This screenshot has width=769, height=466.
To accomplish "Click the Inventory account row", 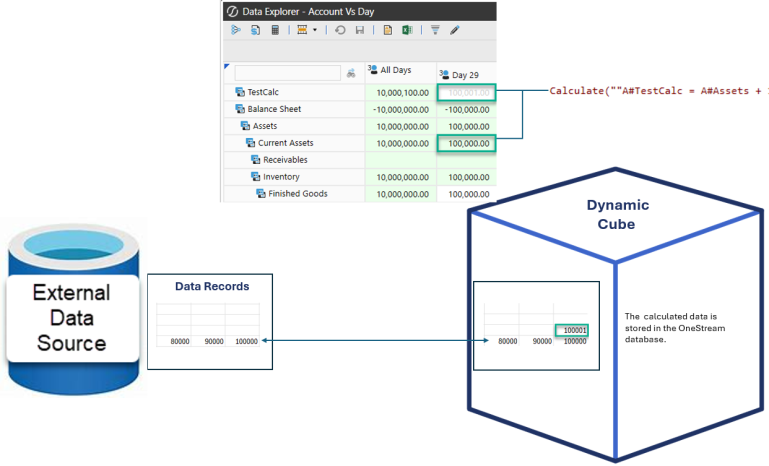I will [281, 177].
